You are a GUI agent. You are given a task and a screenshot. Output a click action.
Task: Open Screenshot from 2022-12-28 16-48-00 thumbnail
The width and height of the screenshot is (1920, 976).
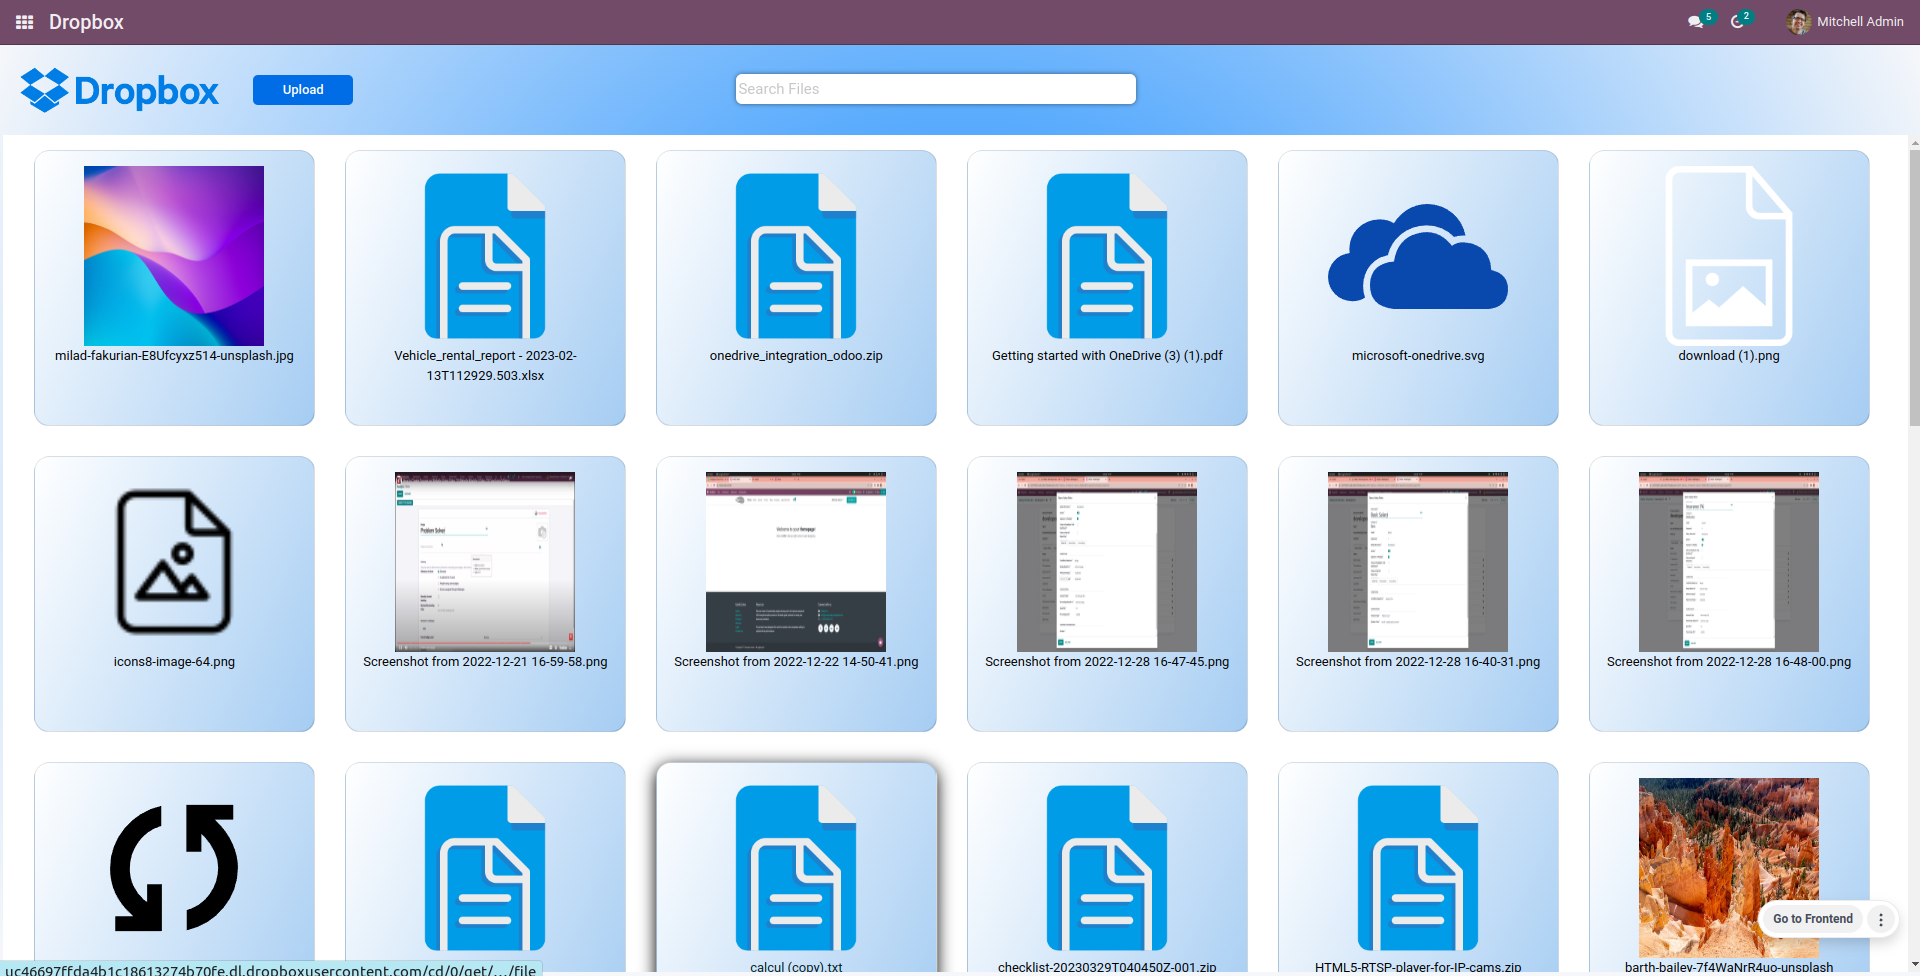pyautogui.click(x=1729, y=562)
